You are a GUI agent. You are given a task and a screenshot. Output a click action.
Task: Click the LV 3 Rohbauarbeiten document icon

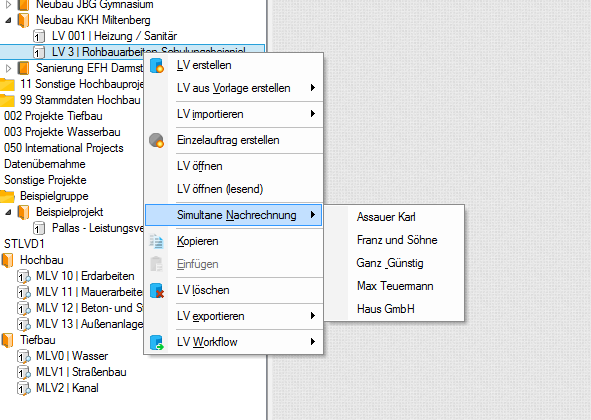39,52
